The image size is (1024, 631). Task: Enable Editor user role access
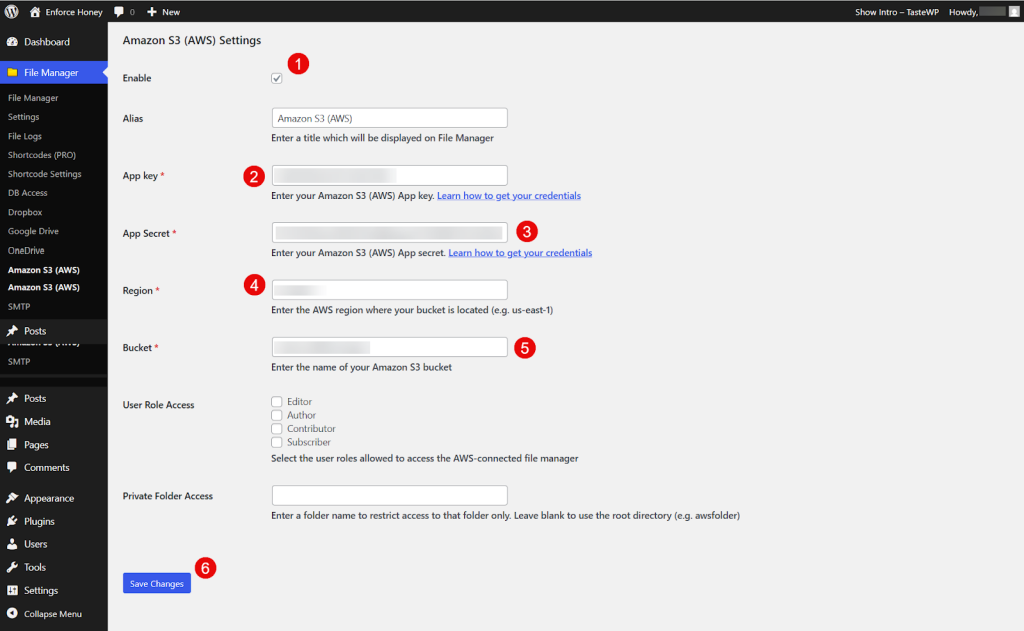tap(276, 401)
